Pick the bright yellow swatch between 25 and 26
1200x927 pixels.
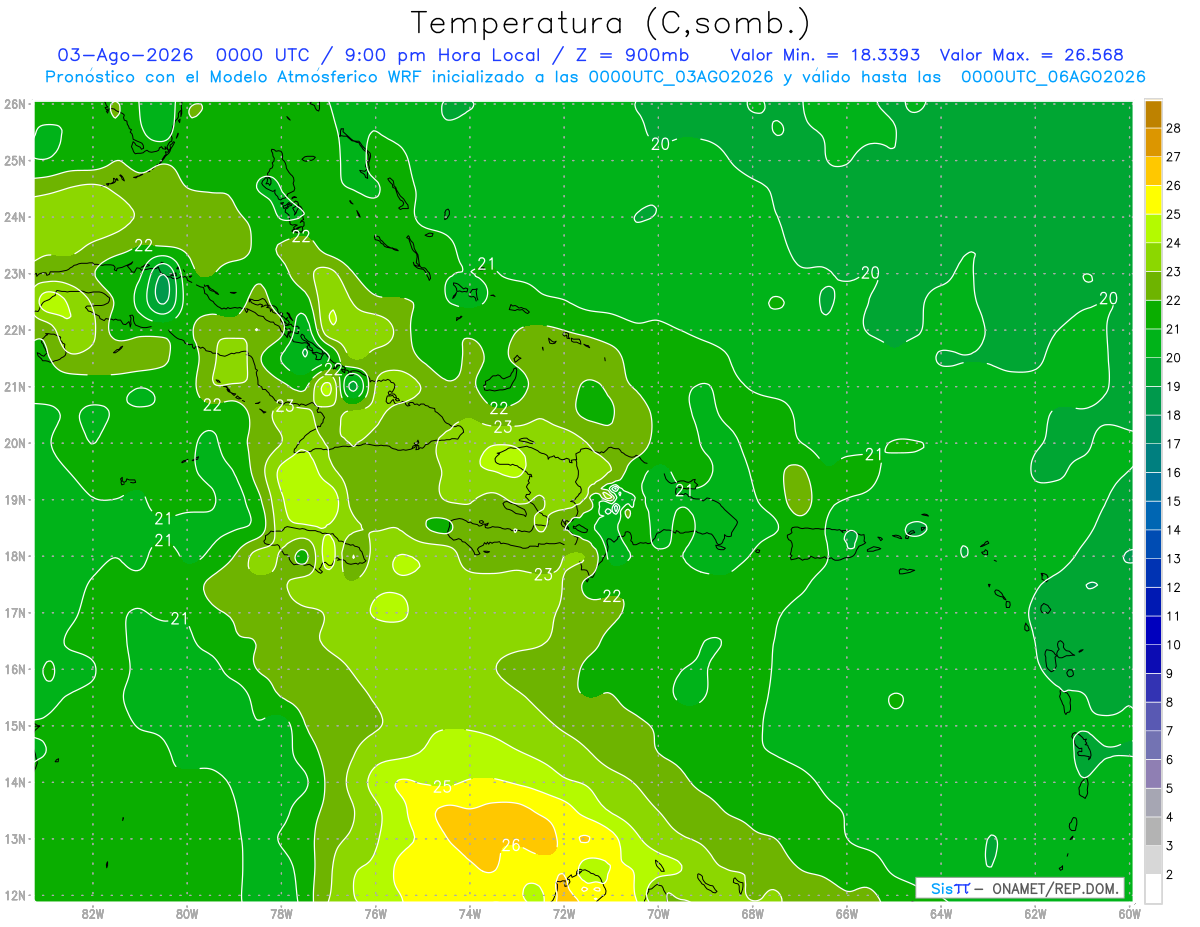coord(1153,200)
